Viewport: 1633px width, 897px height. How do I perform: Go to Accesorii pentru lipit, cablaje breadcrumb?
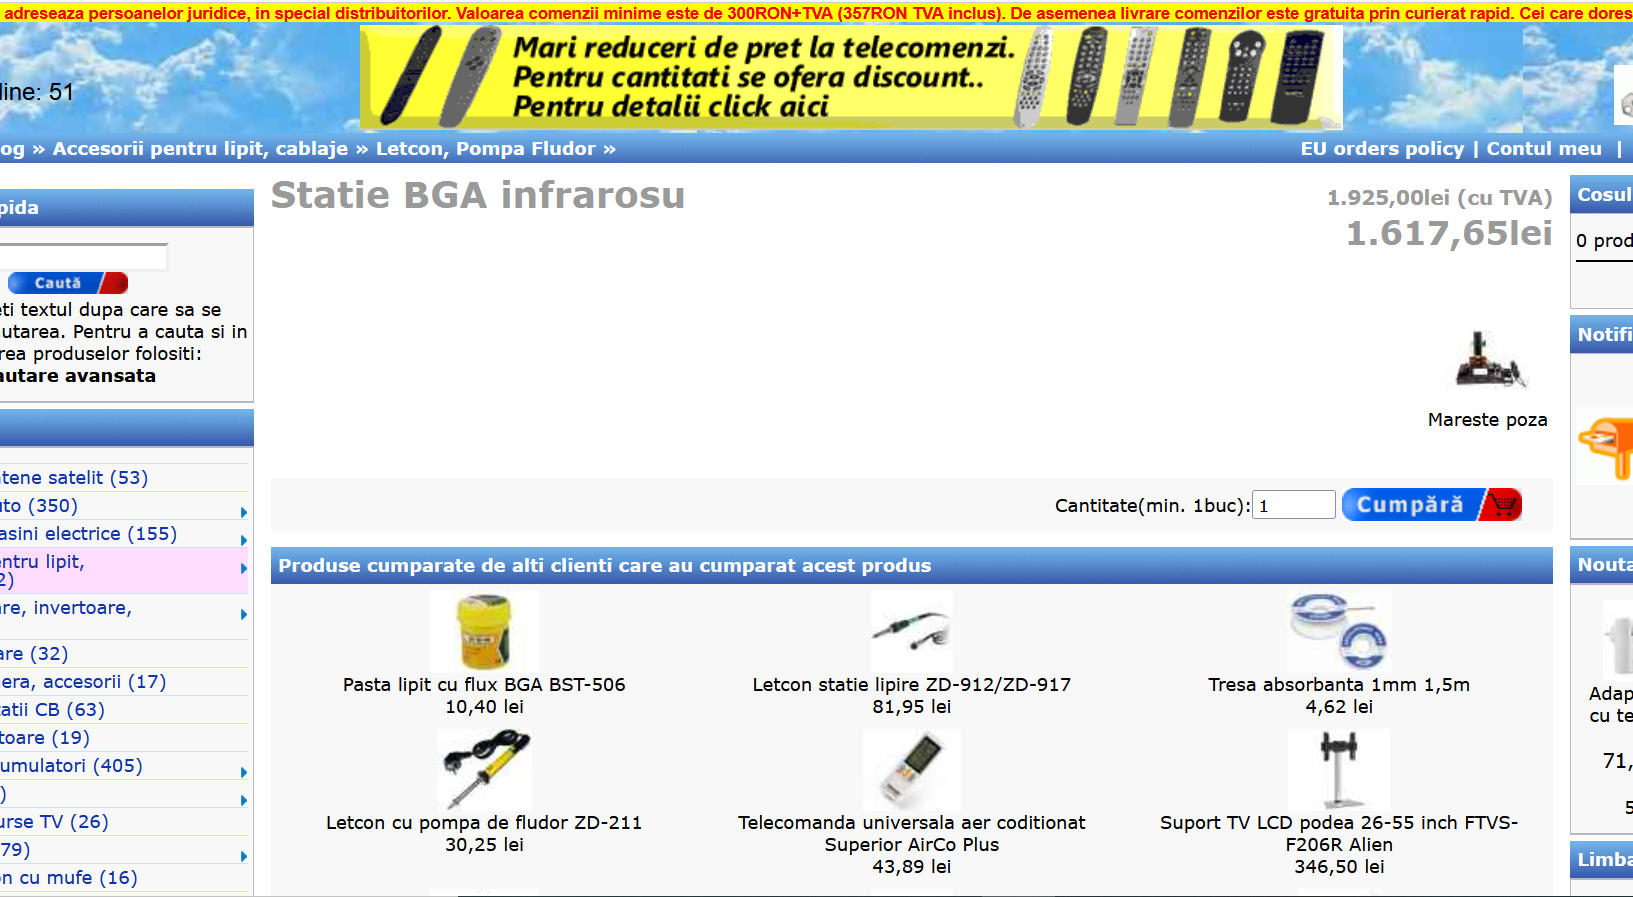(x=200, y=149)
